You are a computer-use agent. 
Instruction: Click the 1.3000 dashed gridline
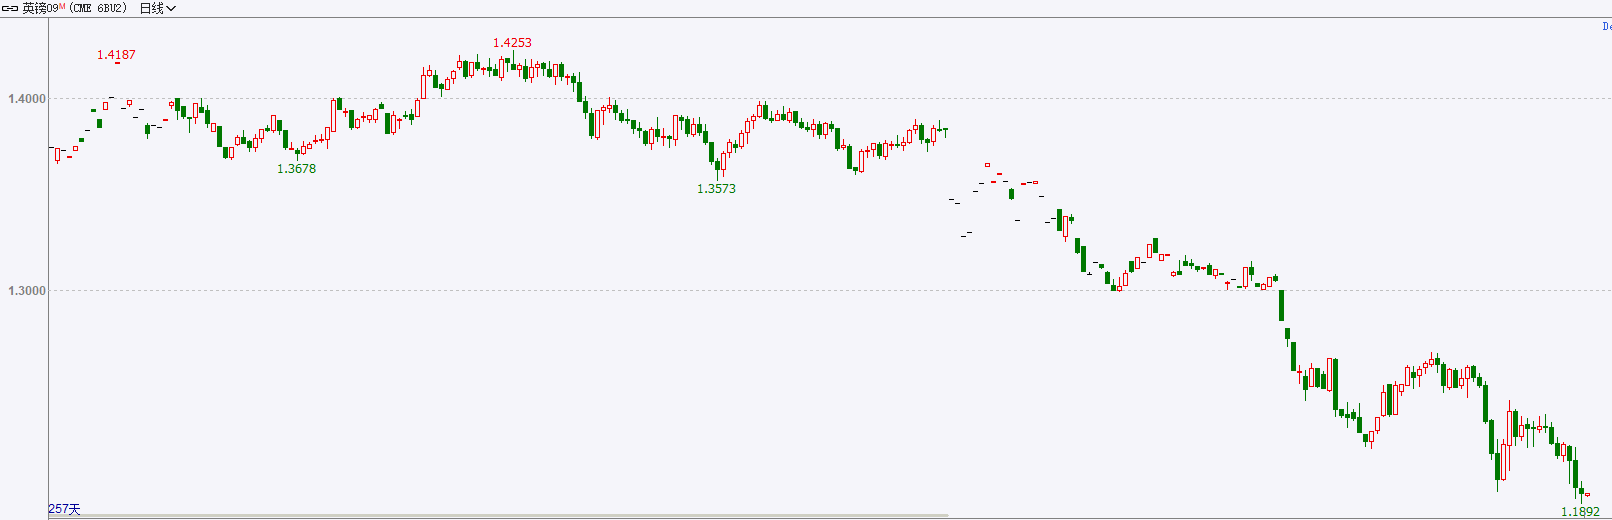coord(830,291)
